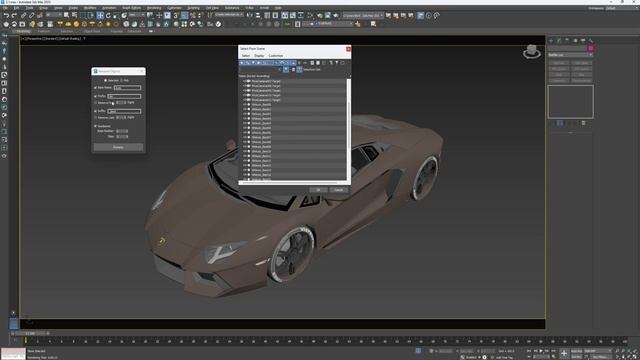Toggle the Layer Explorer icon
The height and width of the screenshot is (360, 640).
275,16
